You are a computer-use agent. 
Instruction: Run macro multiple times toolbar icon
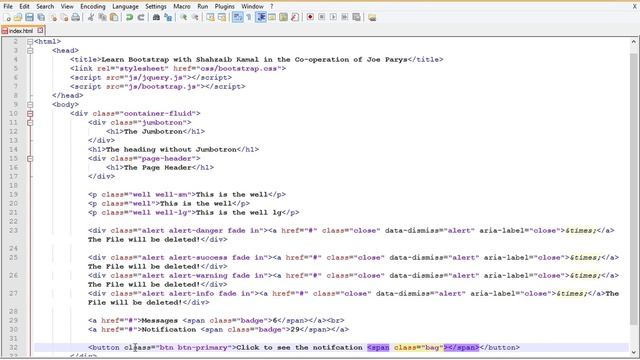coord(345,17)
